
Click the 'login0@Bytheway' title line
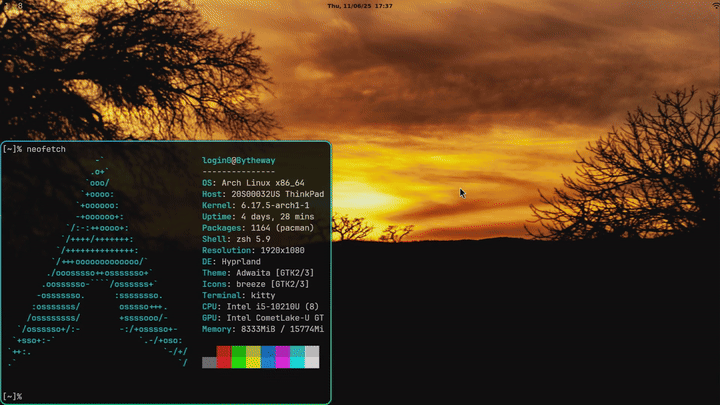click(239, 160)
